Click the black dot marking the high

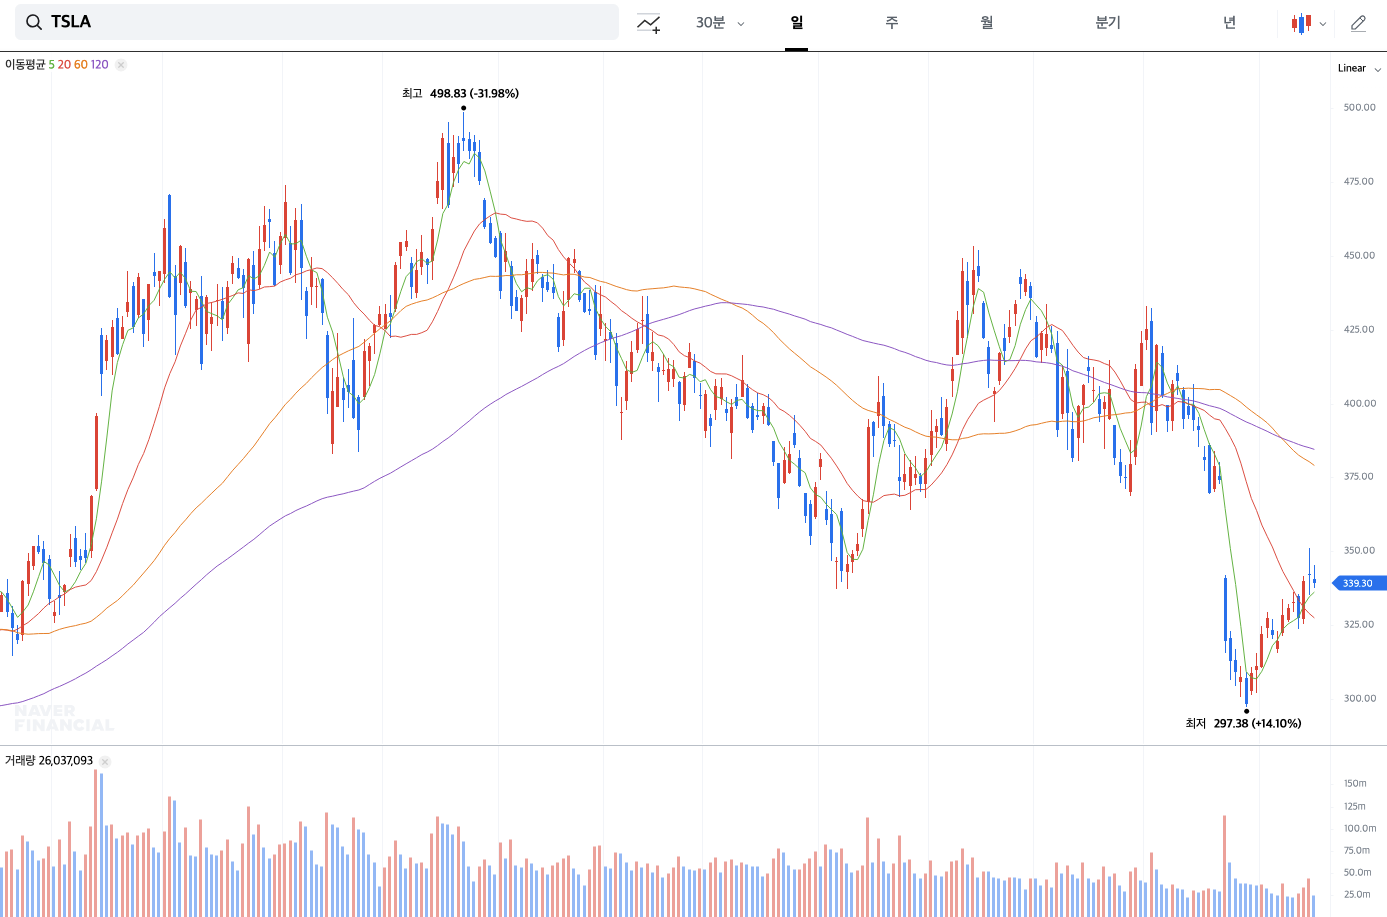point(463,108)
